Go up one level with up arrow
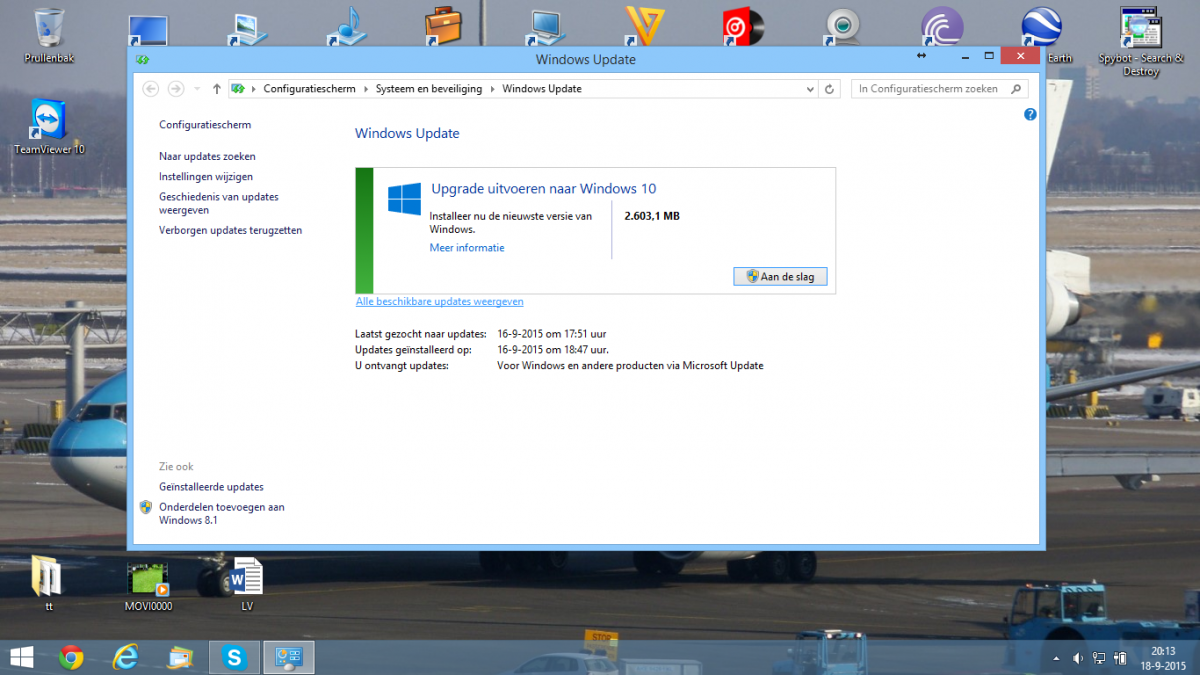Viewport: 1200px width, 675px height. pos(217,89)
